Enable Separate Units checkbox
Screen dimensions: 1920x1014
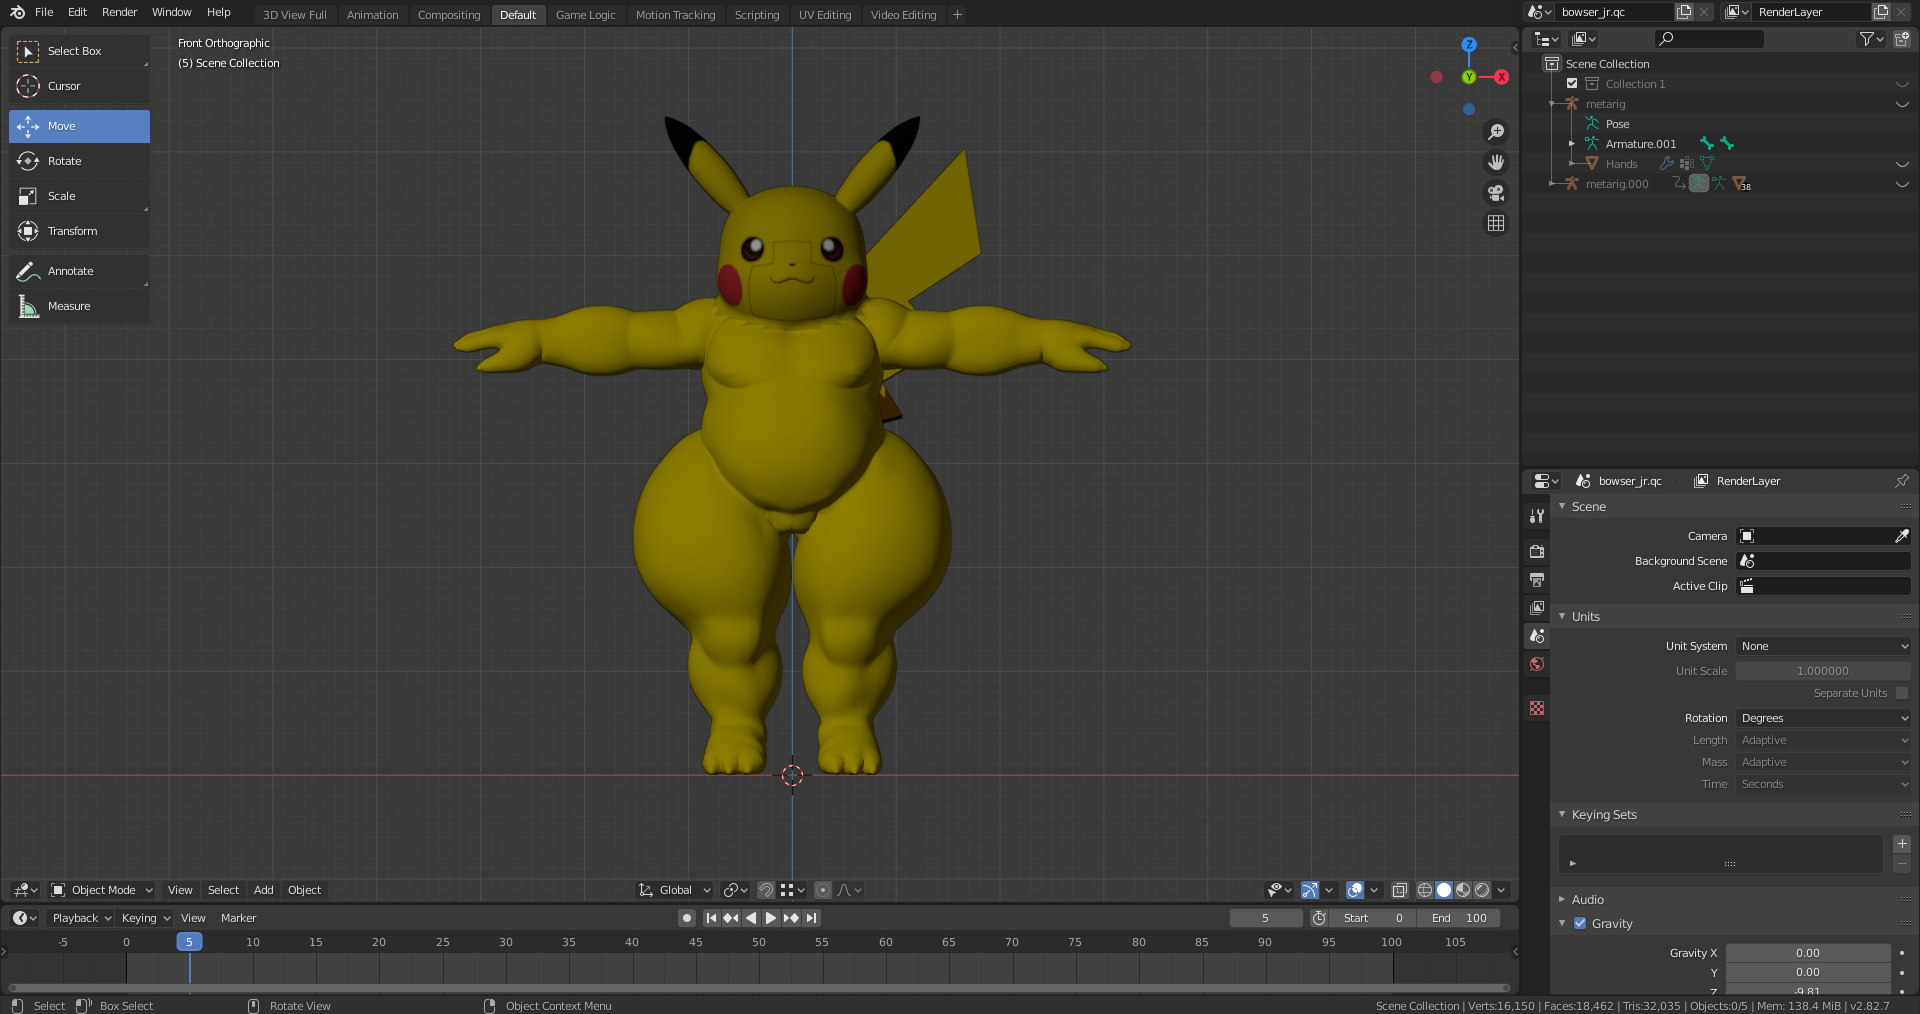coord(1902,693)
